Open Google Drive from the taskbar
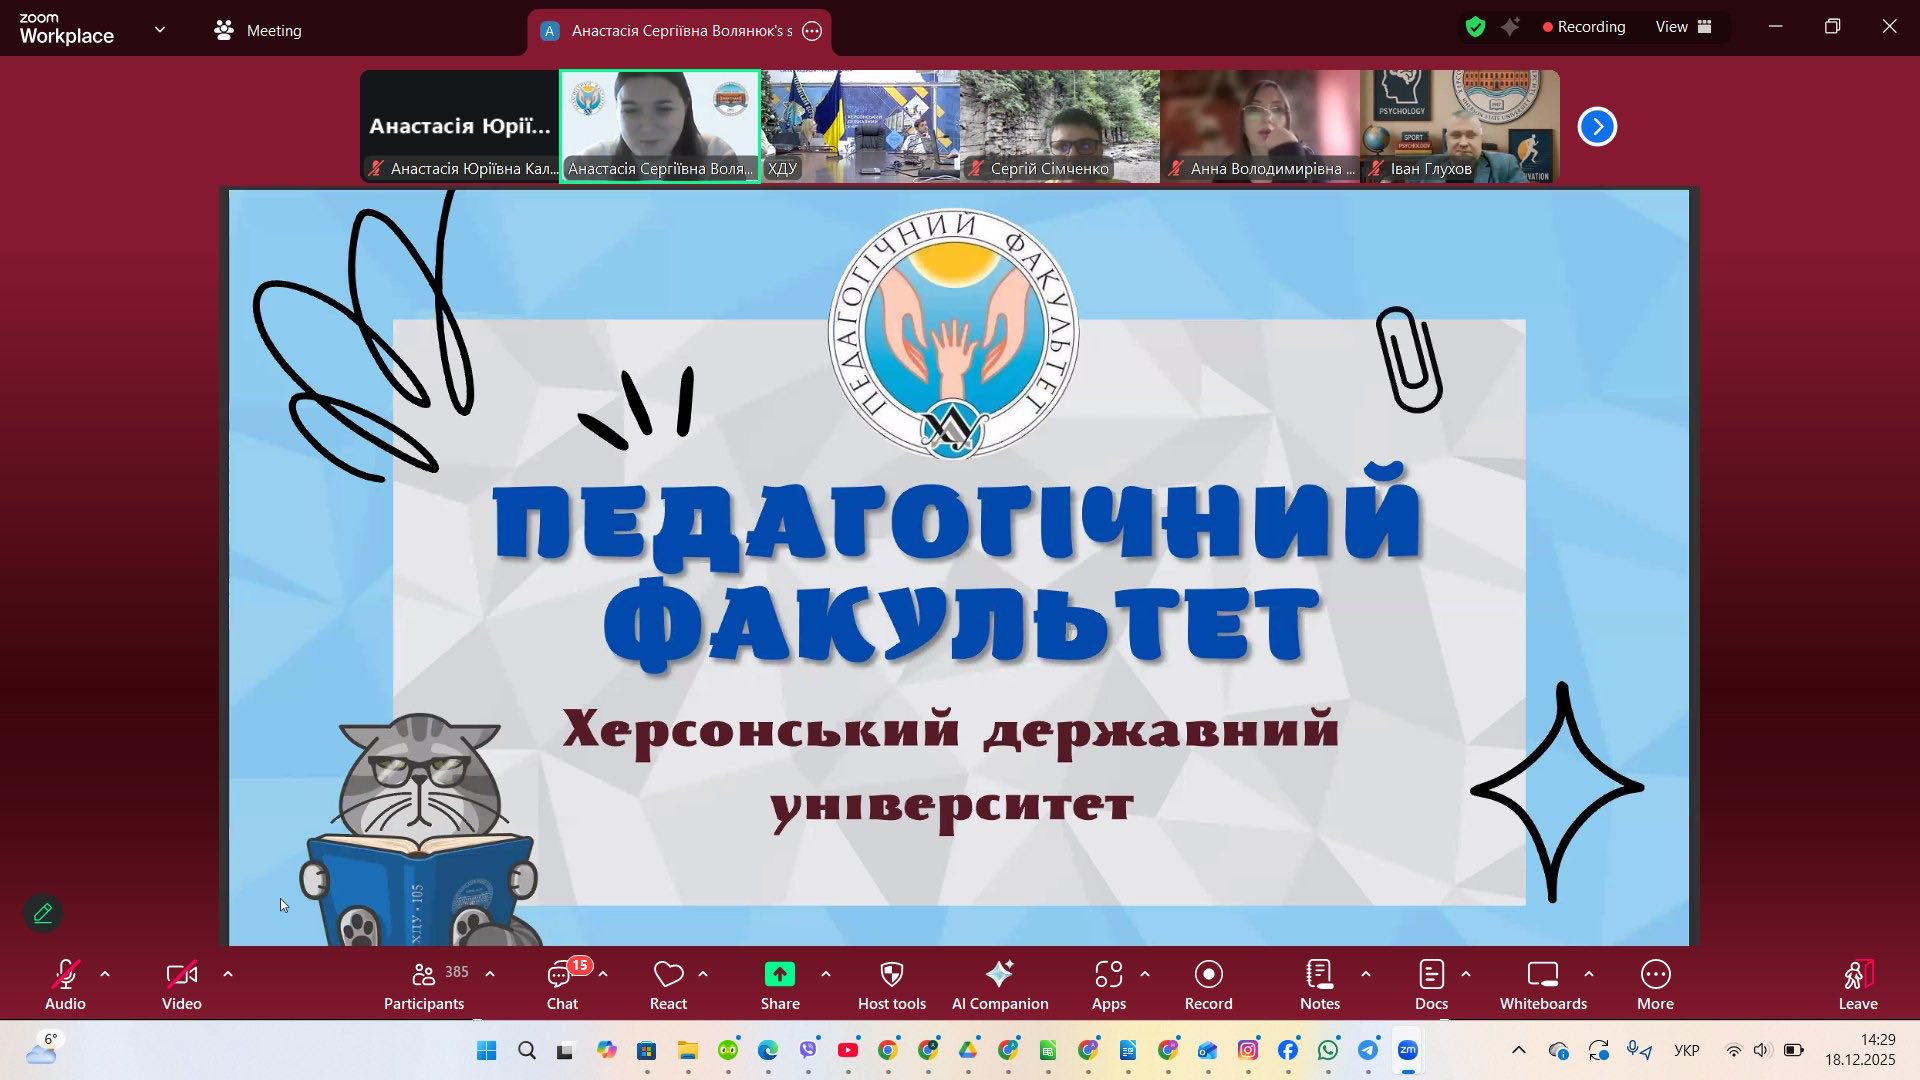 pos(968,1050)
